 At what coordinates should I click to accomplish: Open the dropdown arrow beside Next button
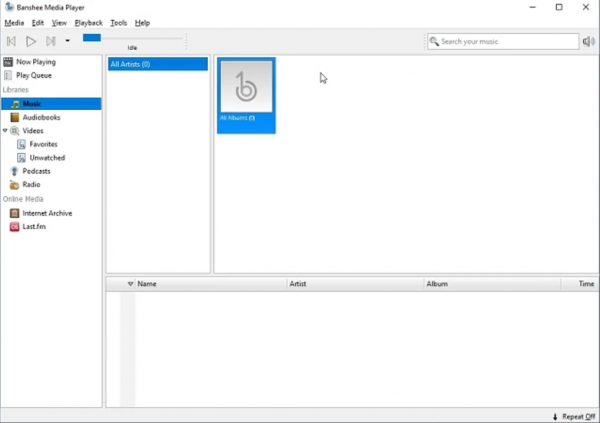pos(67,41)
